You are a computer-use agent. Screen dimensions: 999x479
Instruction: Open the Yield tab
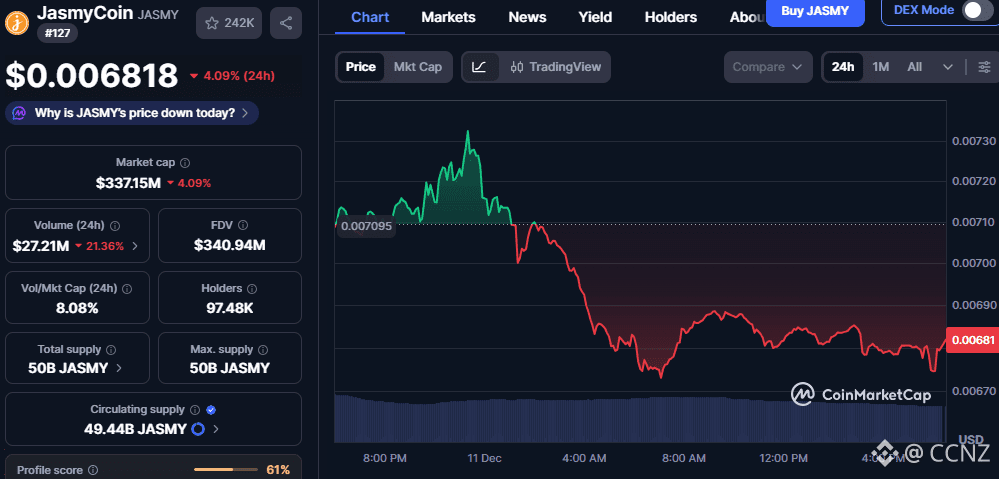(x=595, y=17)
